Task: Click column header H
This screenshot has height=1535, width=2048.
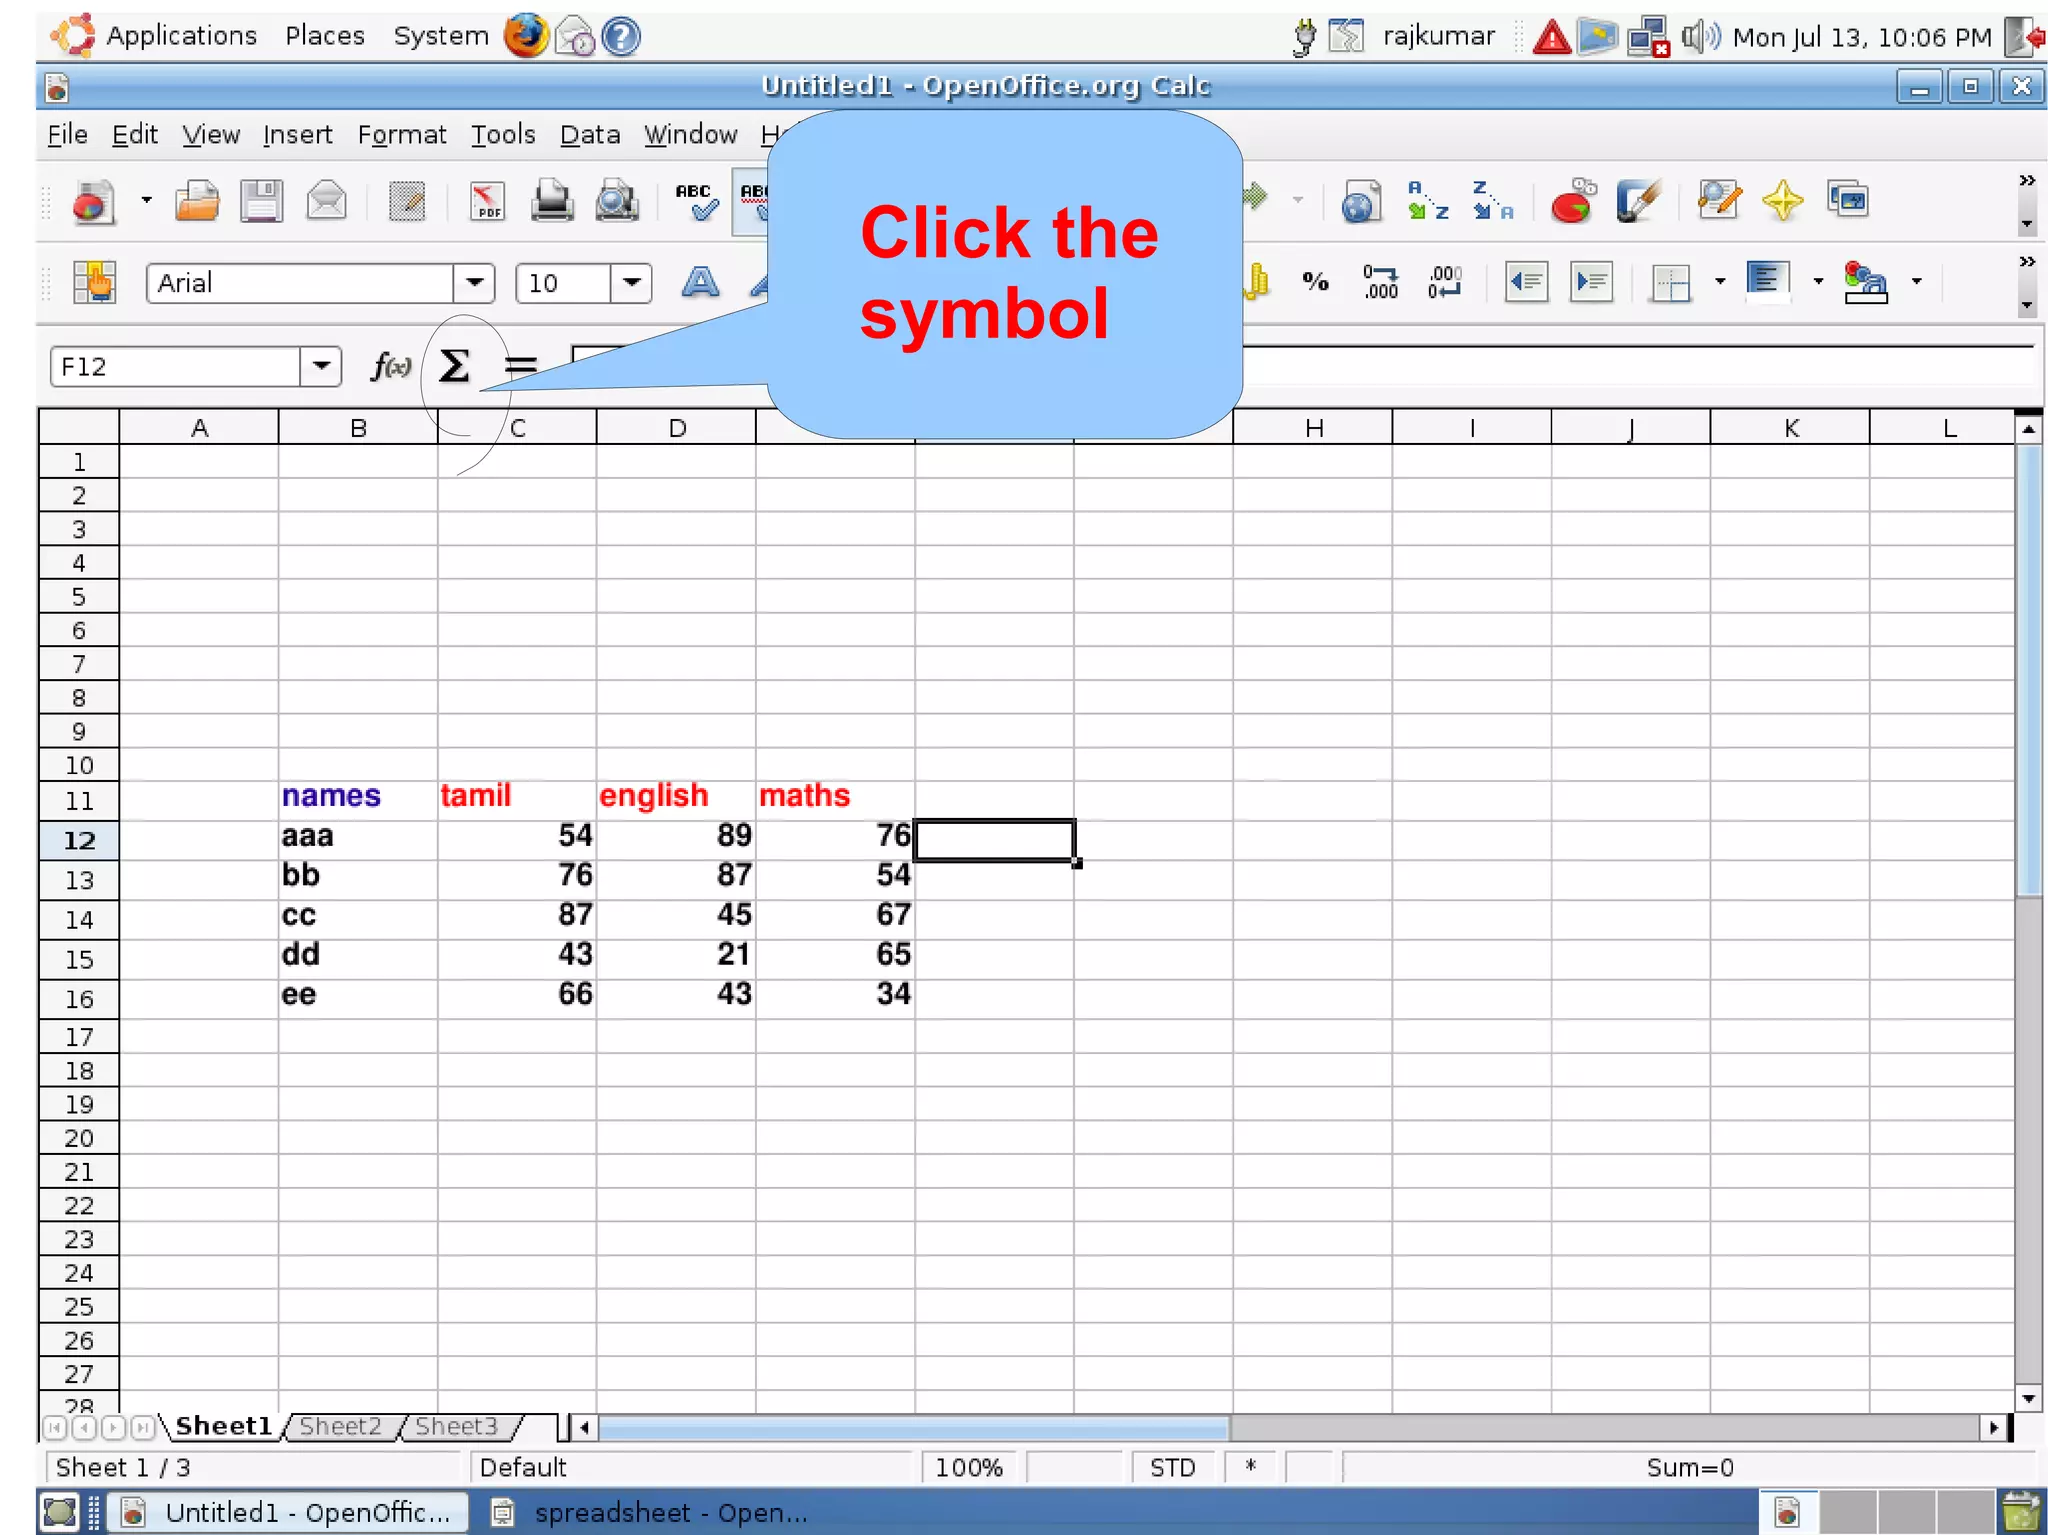Action: coord(1313,428)
